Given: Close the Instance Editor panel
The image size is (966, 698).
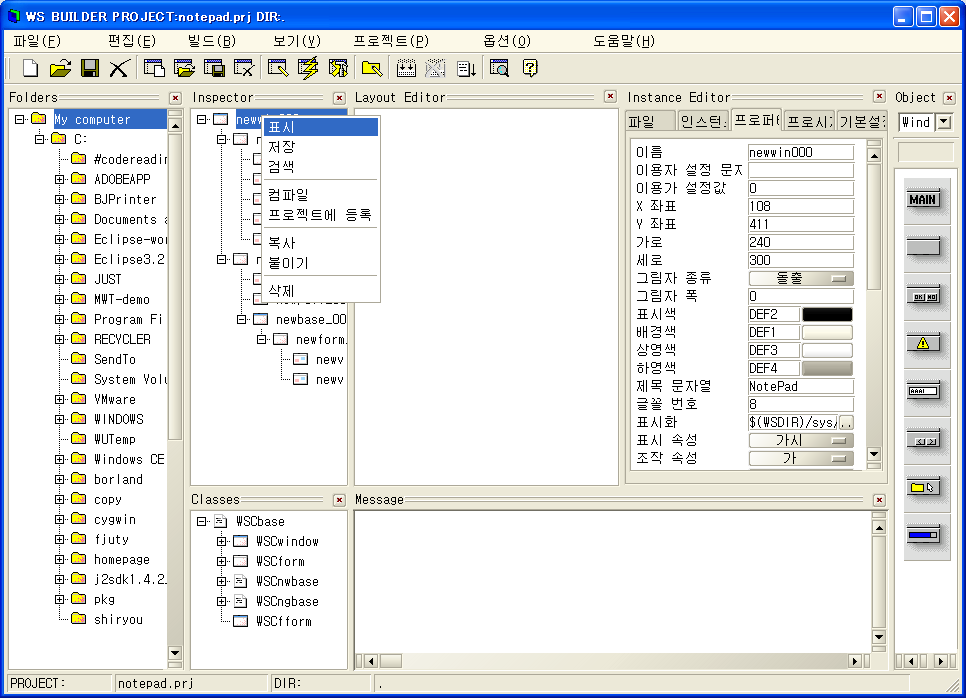Looking at the screenshot, I should (x=879, y=97).
